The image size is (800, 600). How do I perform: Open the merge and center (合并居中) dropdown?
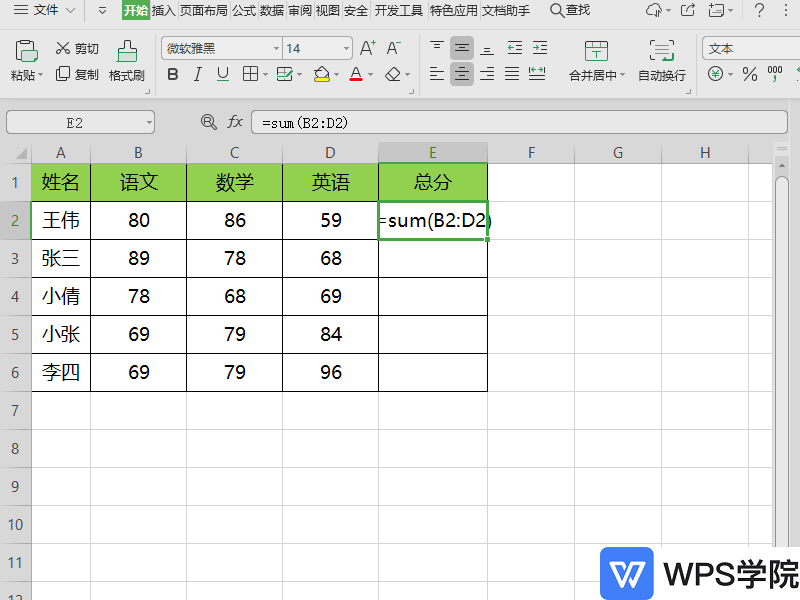click(622, 75)
